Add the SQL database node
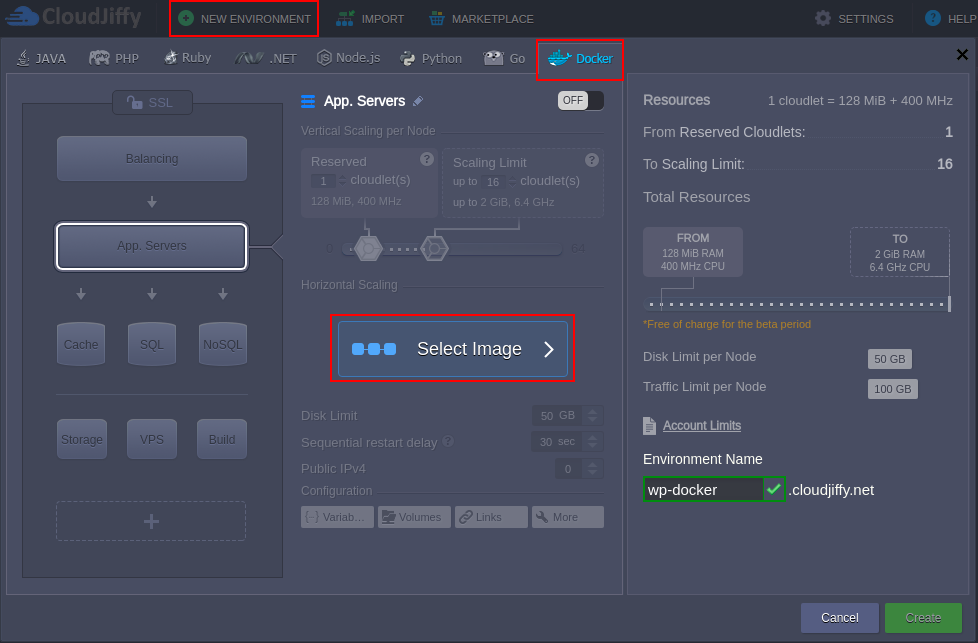The width and height of the screenshot is (978, 643). pyautogui.click(x=152, y=344)
